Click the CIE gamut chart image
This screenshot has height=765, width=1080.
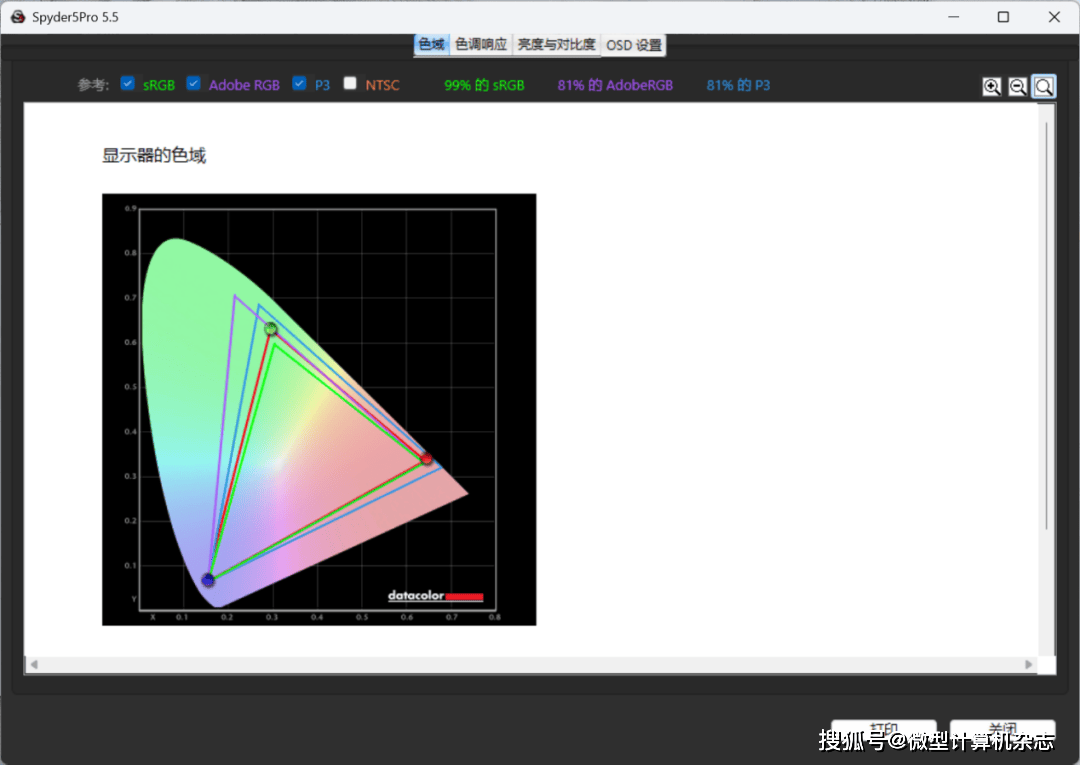(319, 410)
